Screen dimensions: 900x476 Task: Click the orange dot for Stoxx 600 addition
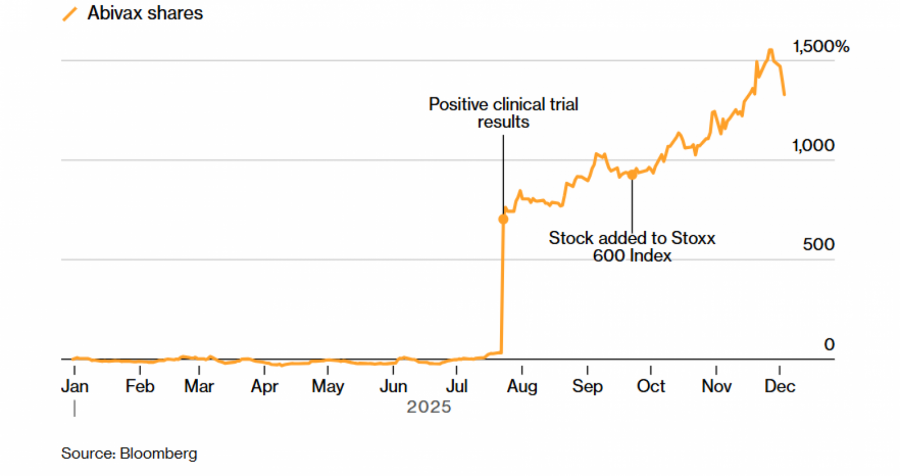coord(632,174)
